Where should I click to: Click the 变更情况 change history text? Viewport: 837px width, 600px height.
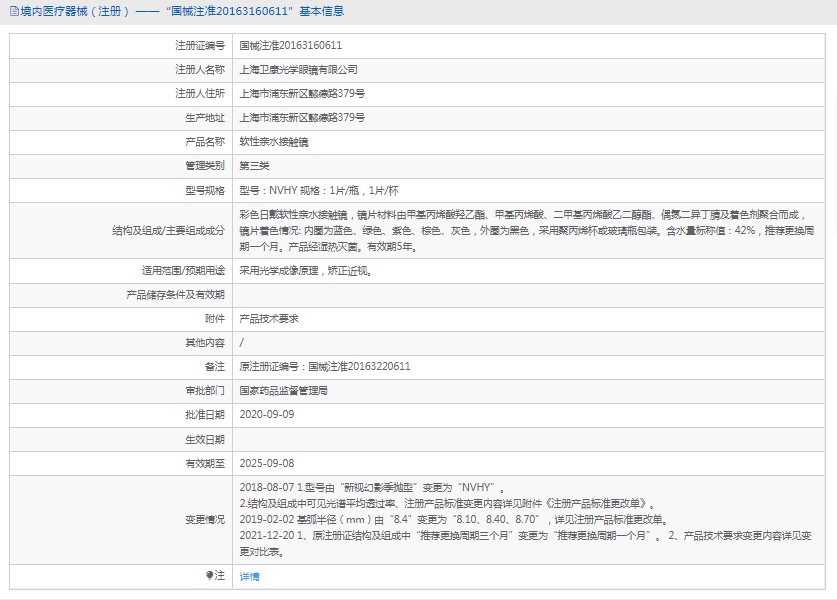520,520
